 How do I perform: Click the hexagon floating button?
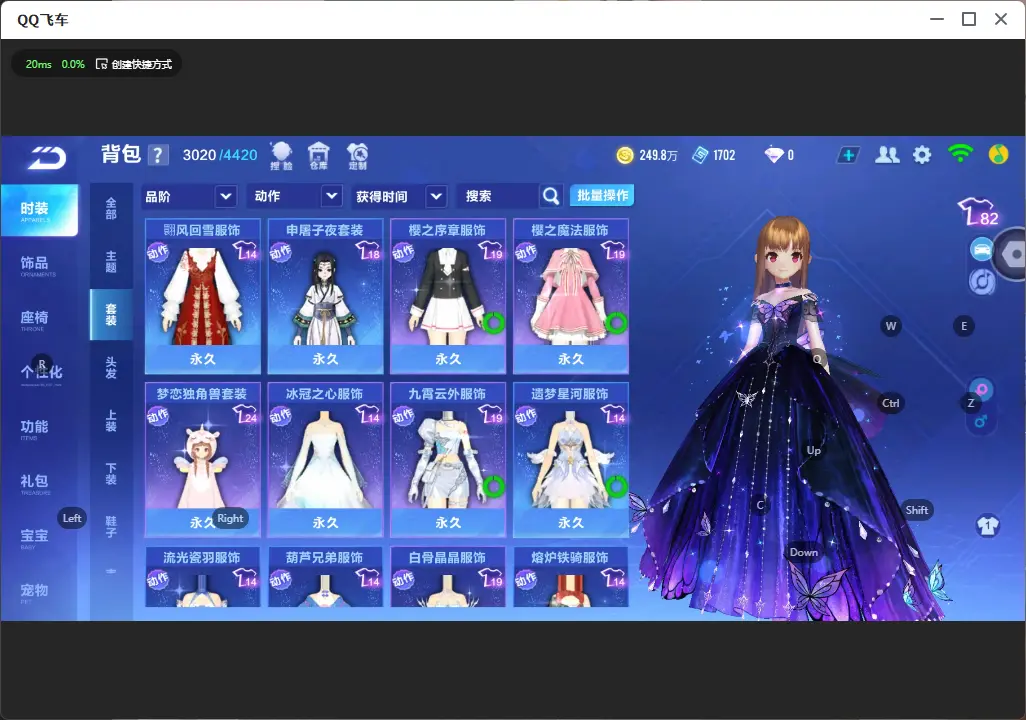point(1012,255)
